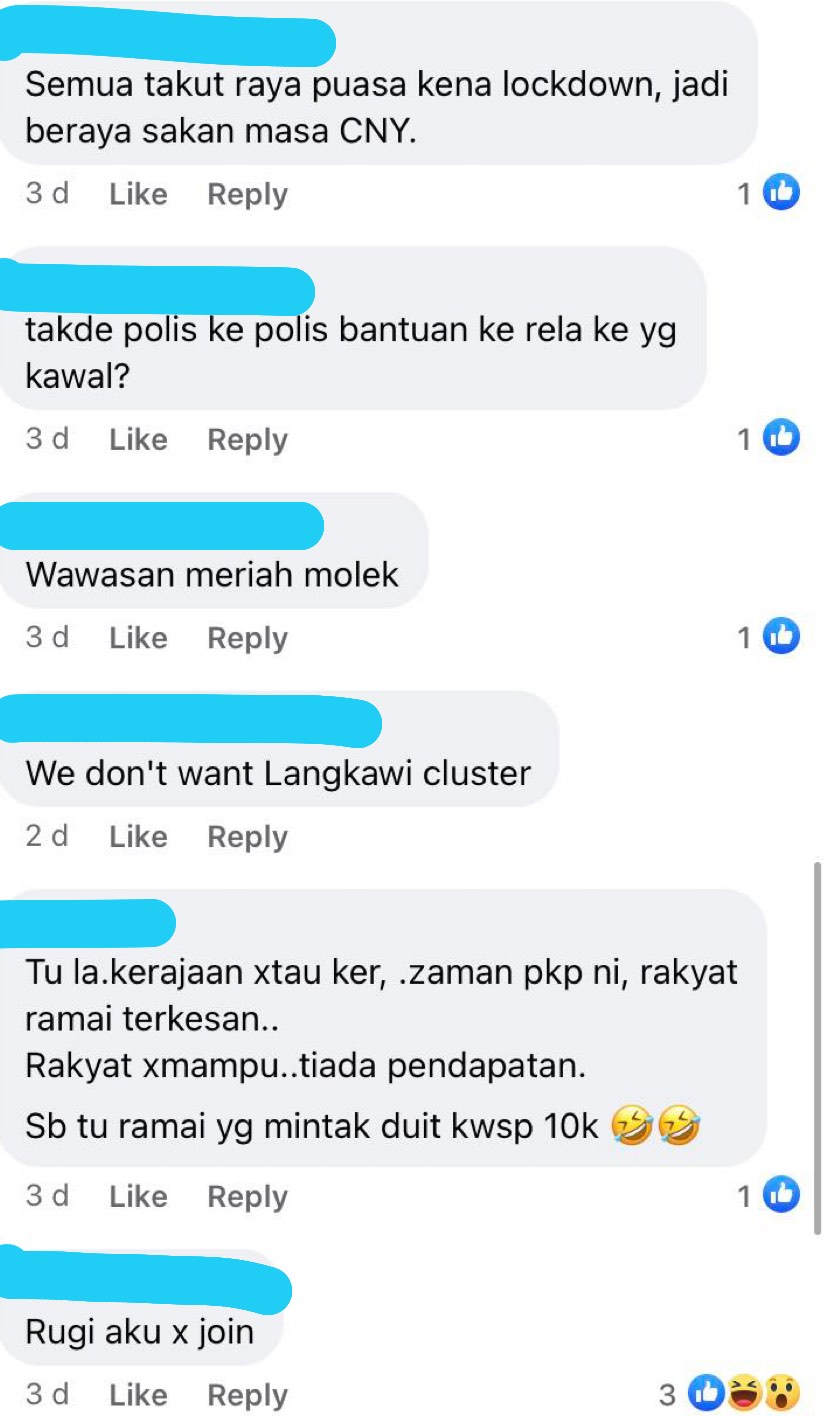The height and width of the screenshot is (1416, 828).
Task: Tap the laughing emoji reaction on last comment
Action: [x=744, y=1392]
